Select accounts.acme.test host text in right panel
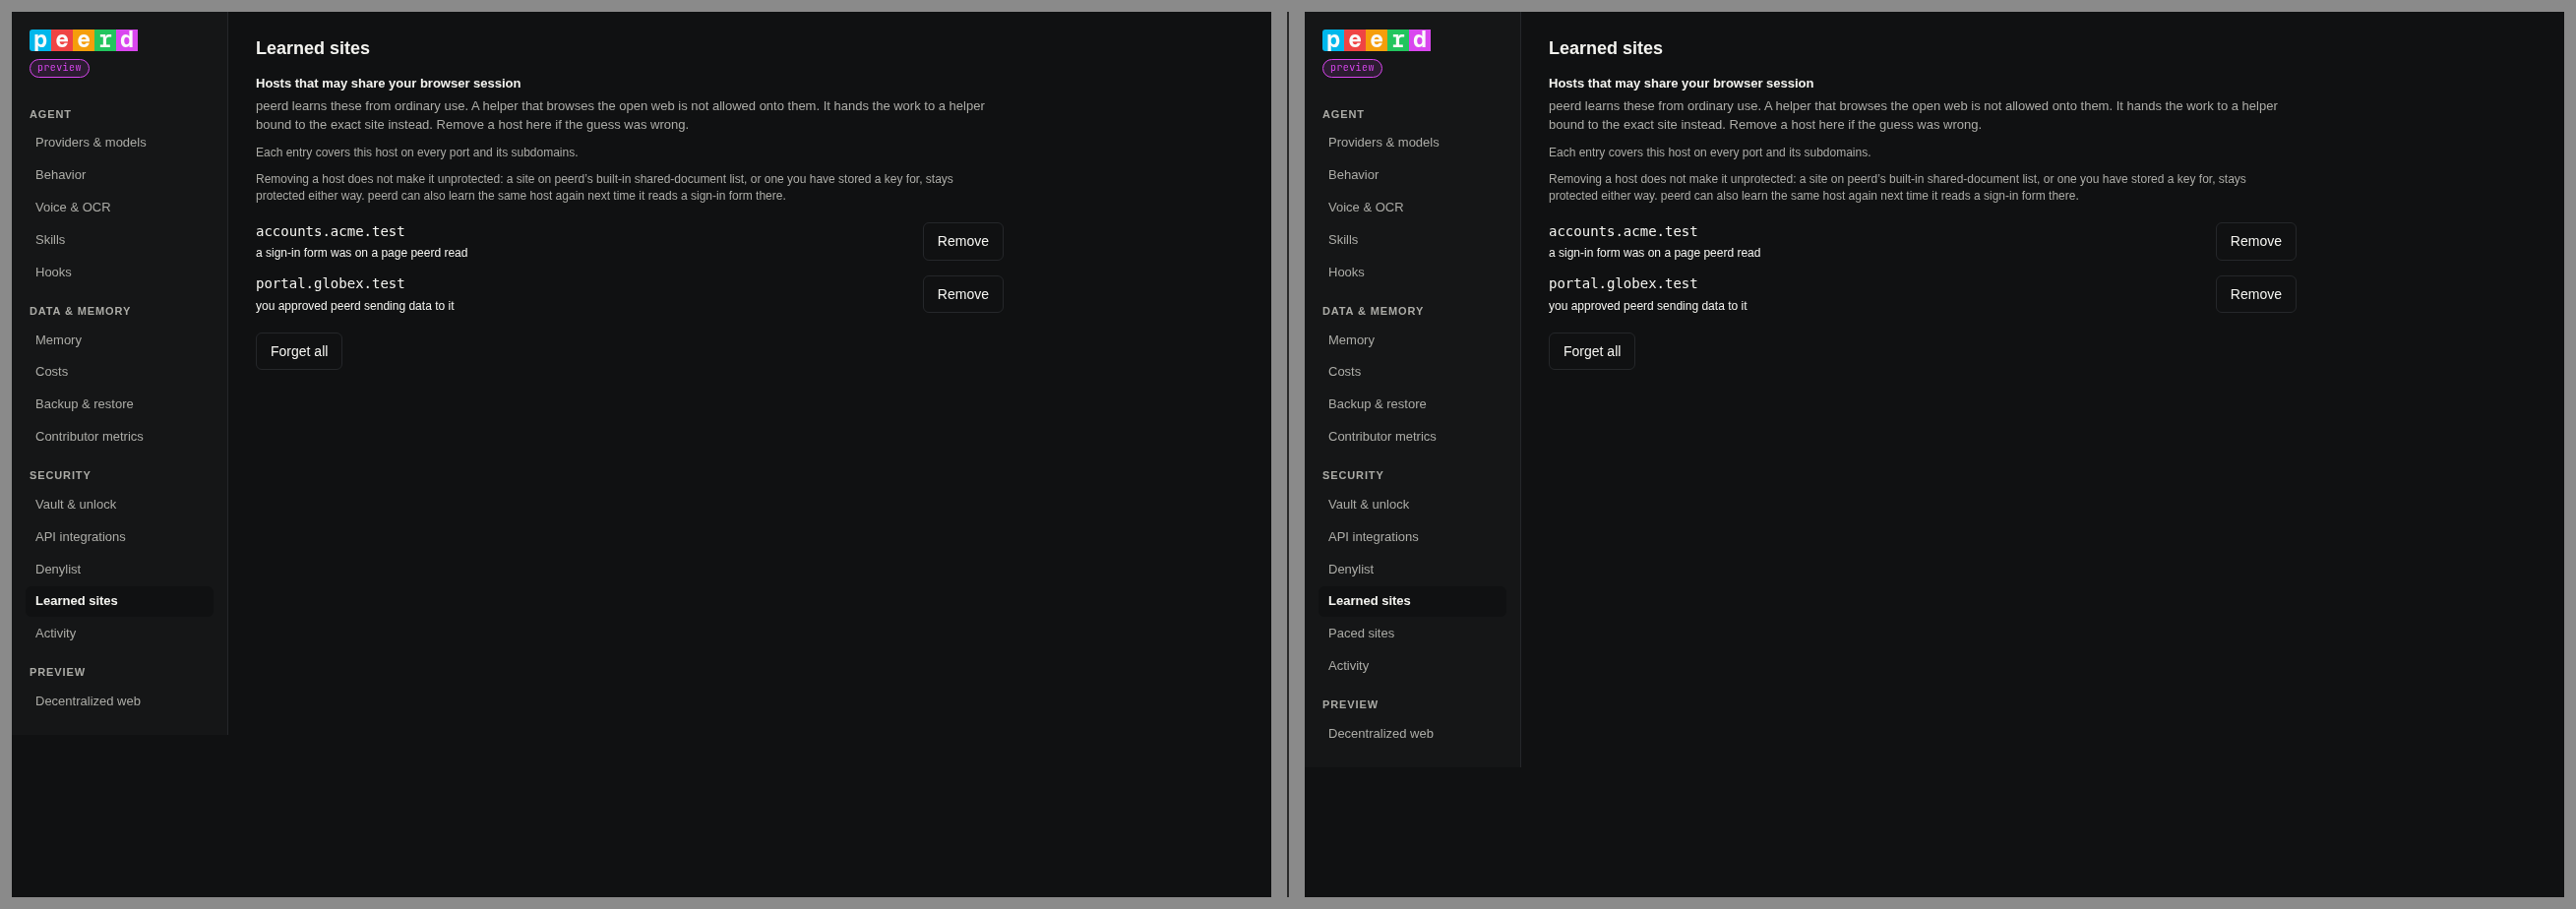 tap(1623, 231)
